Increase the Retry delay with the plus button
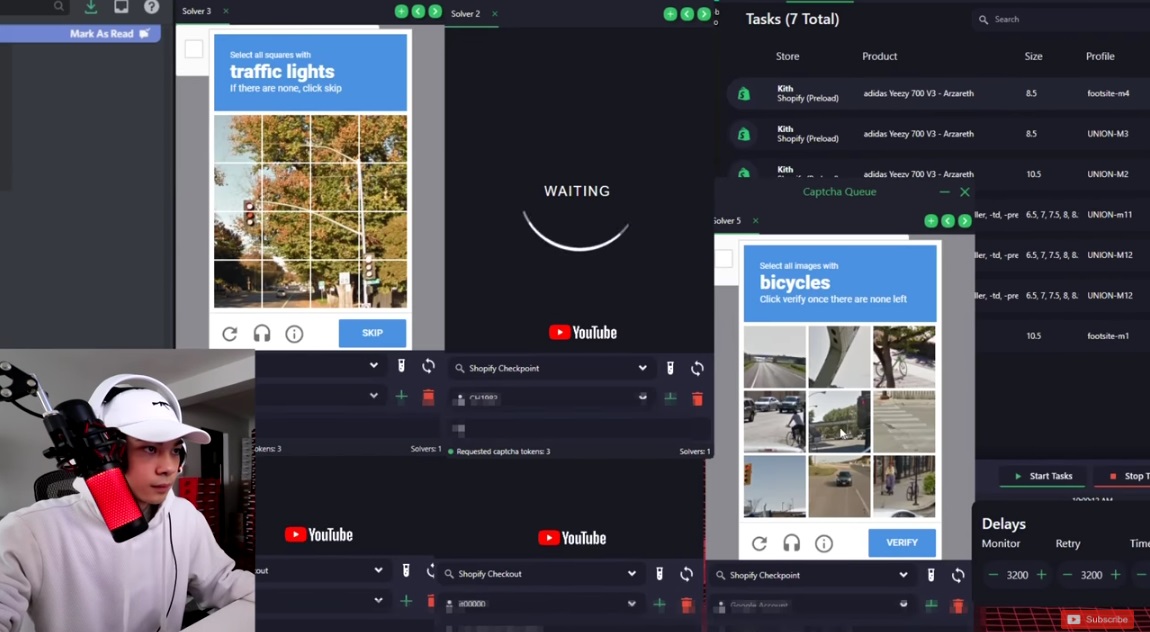Image resolution: width=1150 pixels, height=632 pixels. point(1116,575)
